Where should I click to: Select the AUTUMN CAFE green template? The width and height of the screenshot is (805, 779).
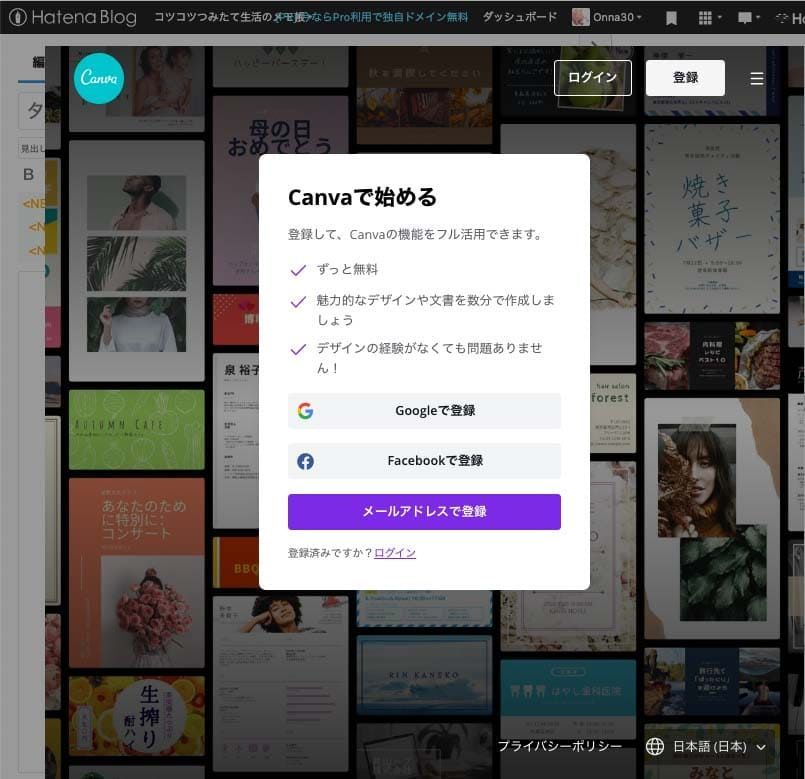(x=137, y=429)
